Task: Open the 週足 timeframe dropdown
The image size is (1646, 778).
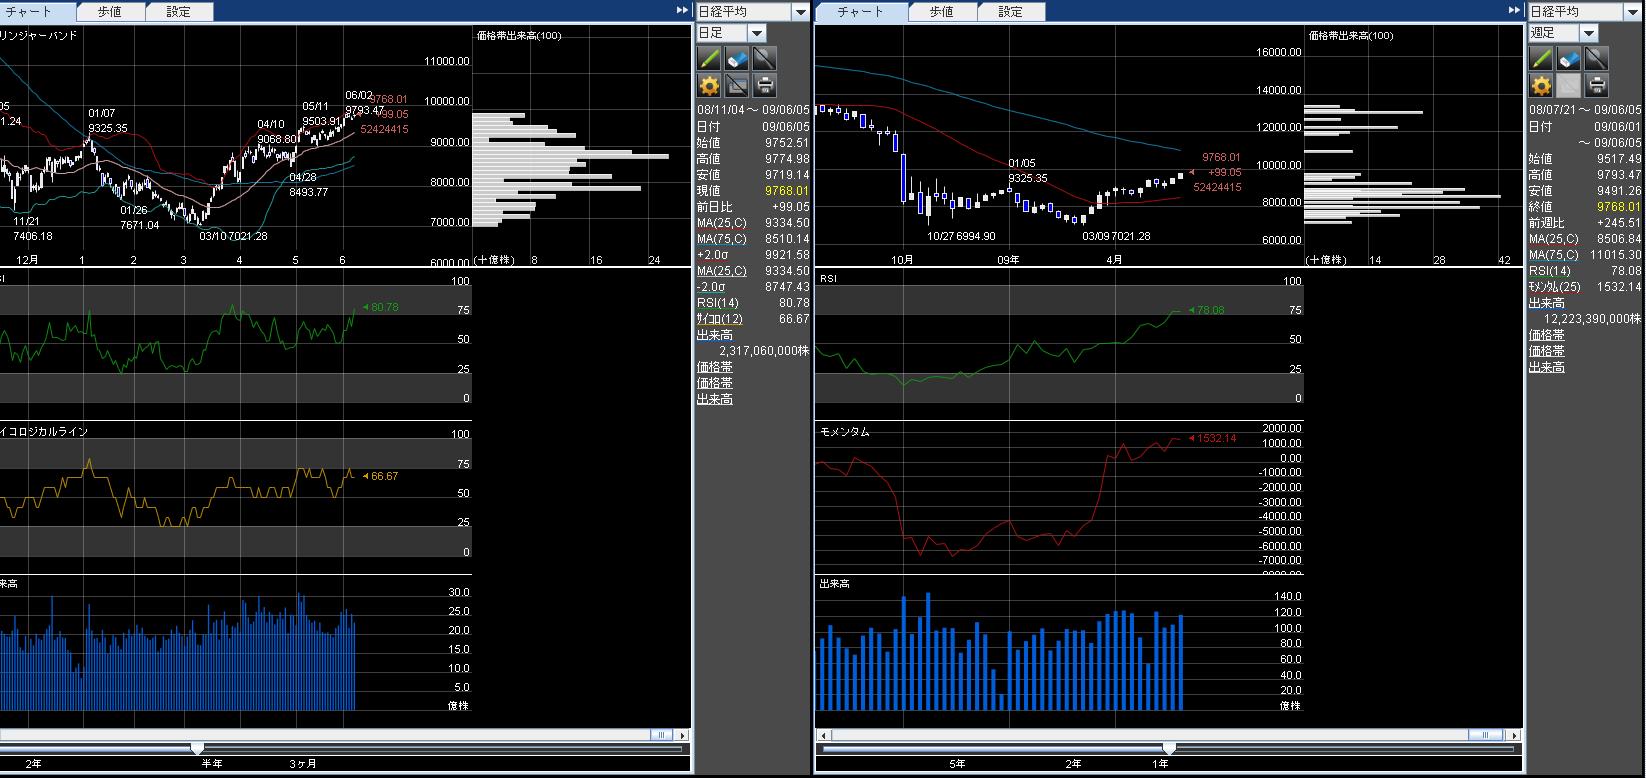Action: point(1589,33)
